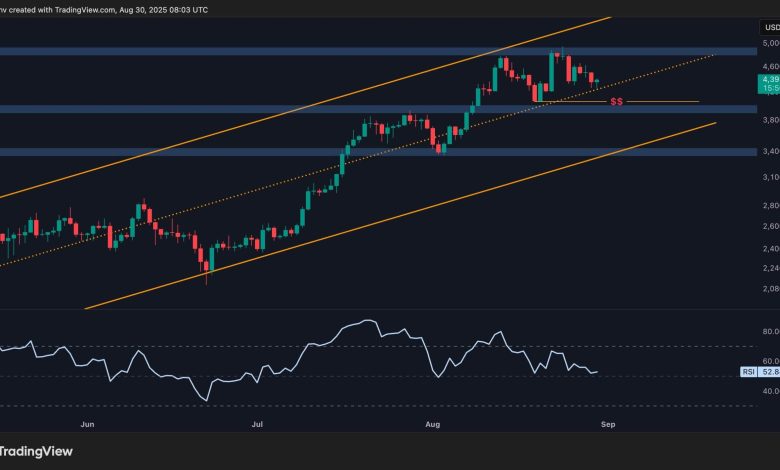Click the 2,08 price axis label
The width and height of the screenshot is (780, 470).
[x=771, y=288]
